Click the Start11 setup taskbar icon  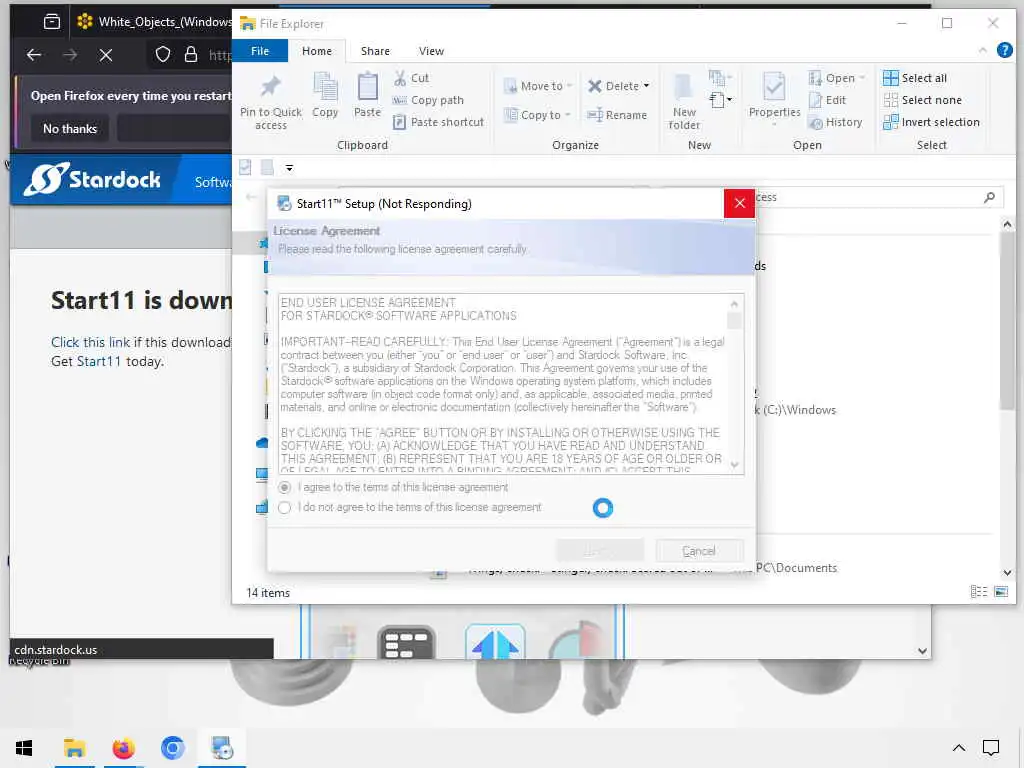(221, 748)
